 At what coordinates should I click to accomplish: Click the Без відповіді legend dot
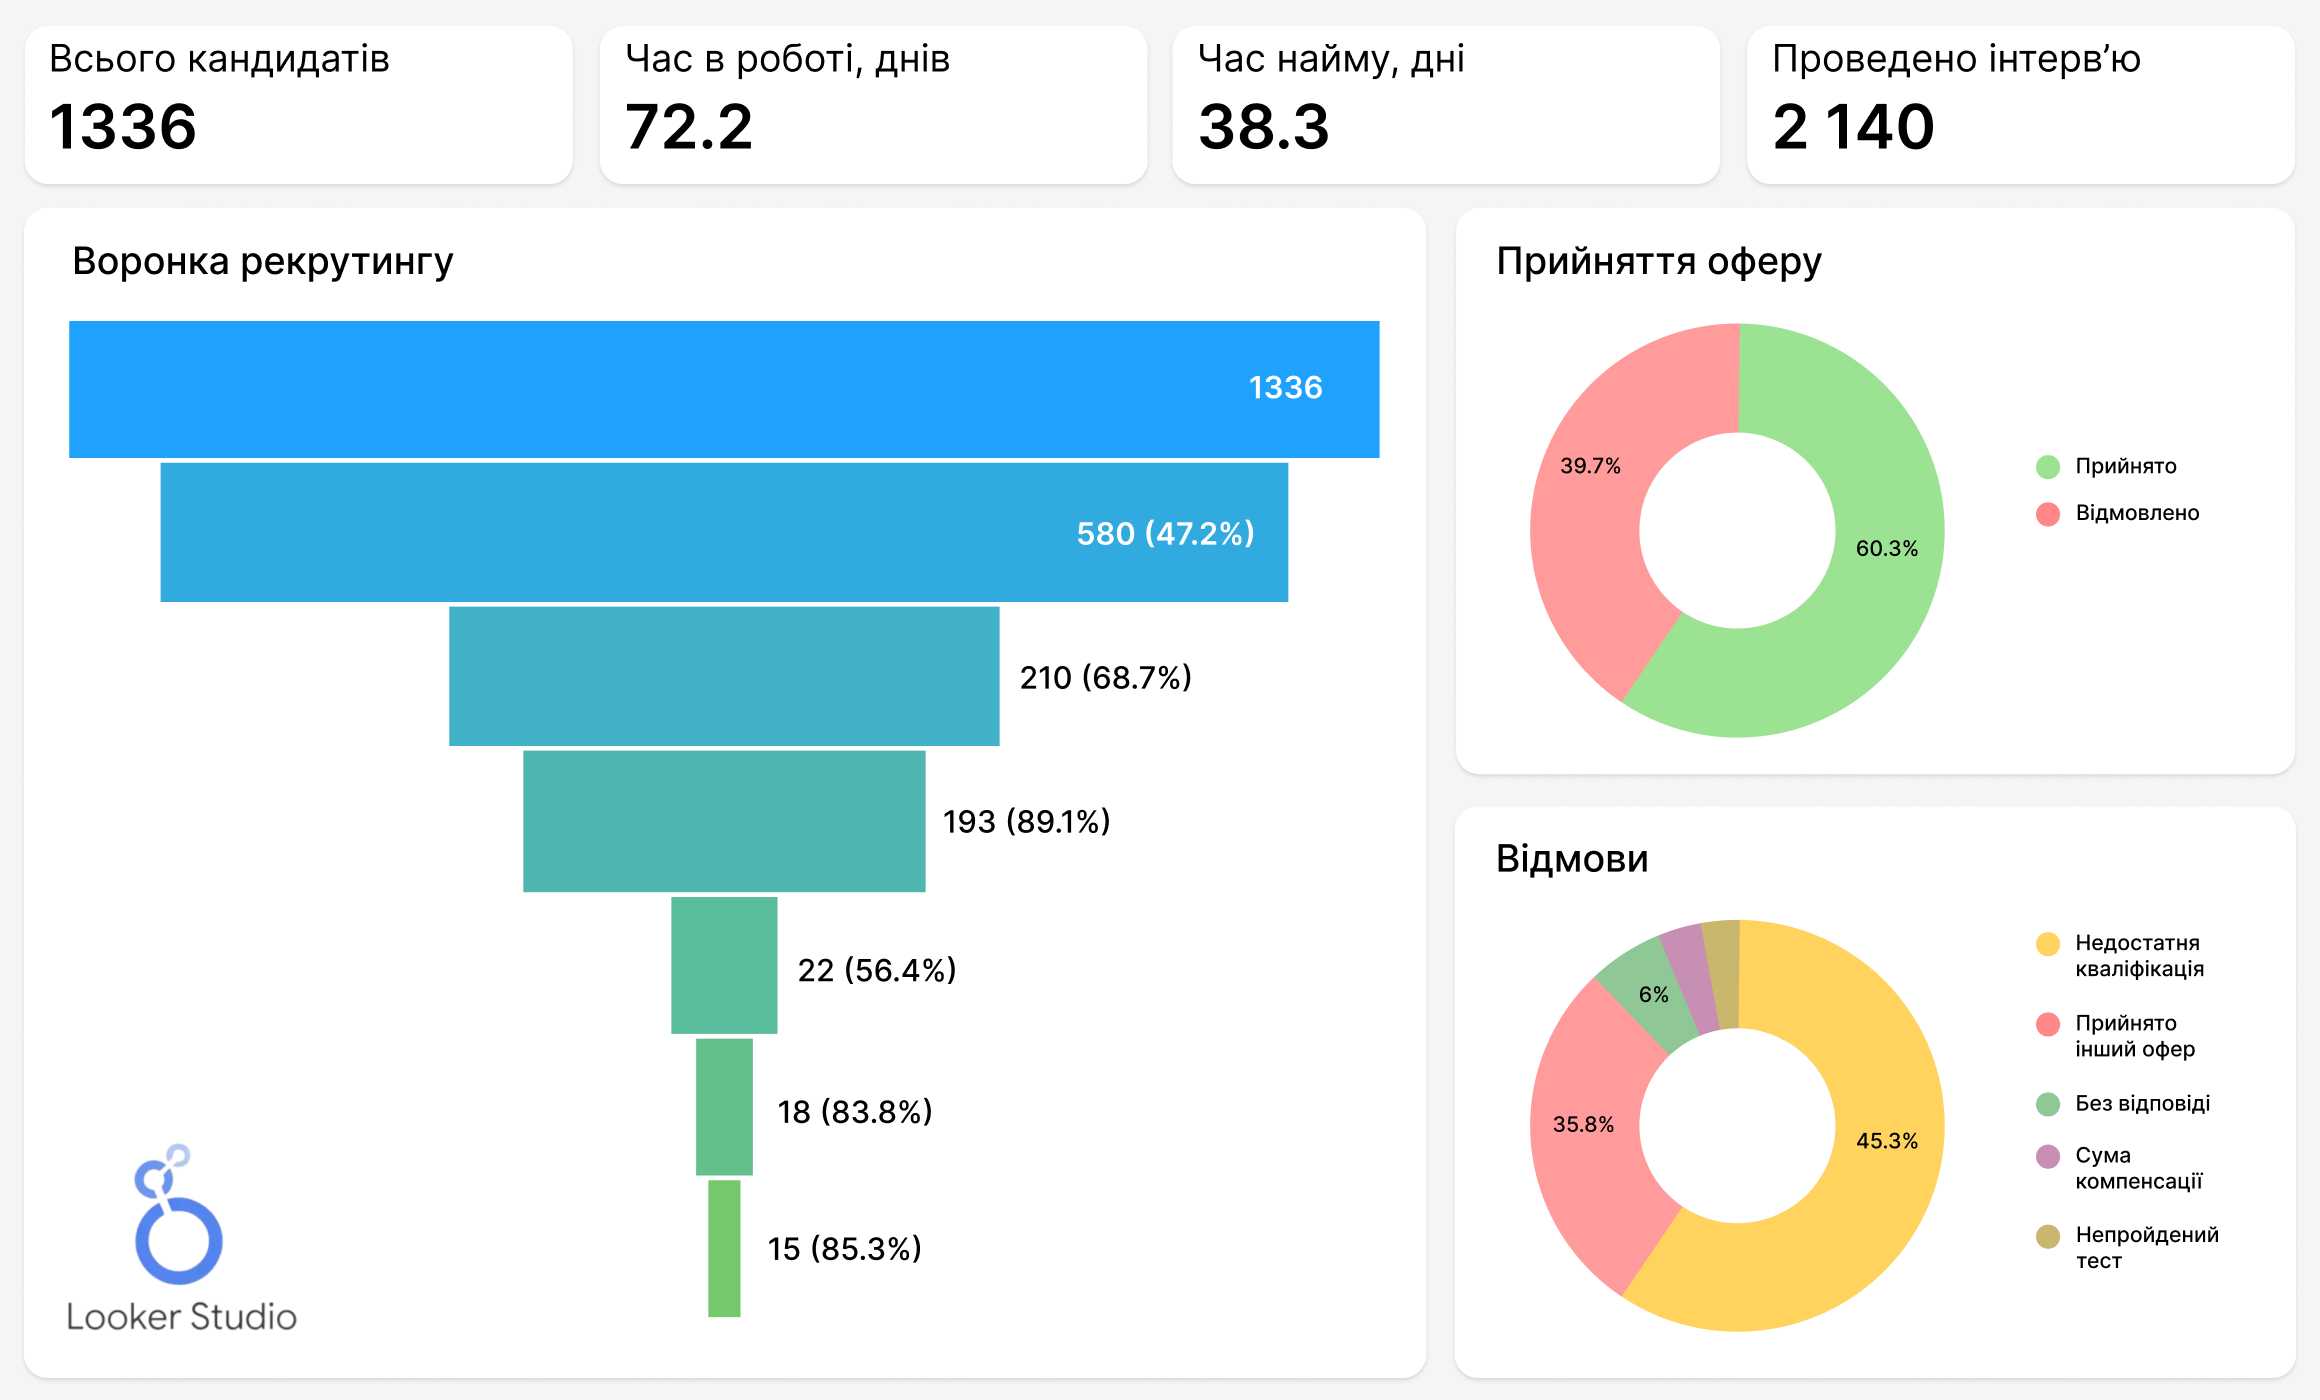(x=2047, y=1104)
